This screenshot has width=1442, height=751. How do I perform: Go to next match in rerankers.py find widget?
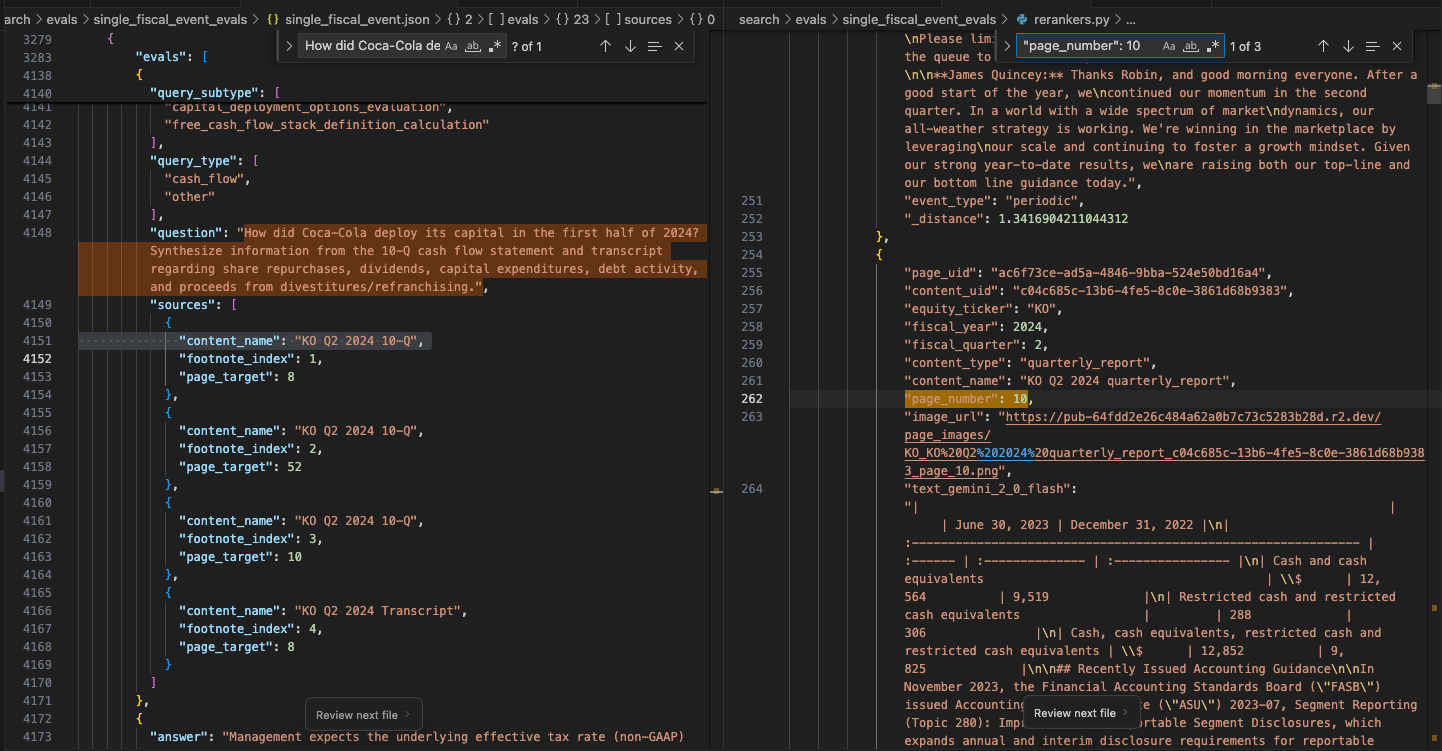pyautogui.click(x=1348, y=46)
